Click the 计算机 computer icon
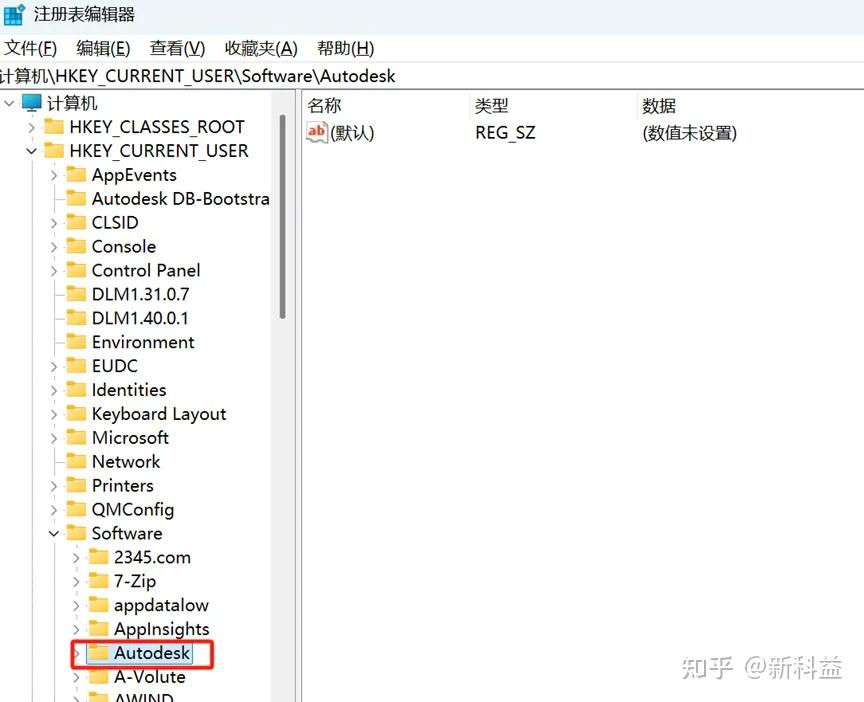 pos(31,102)
